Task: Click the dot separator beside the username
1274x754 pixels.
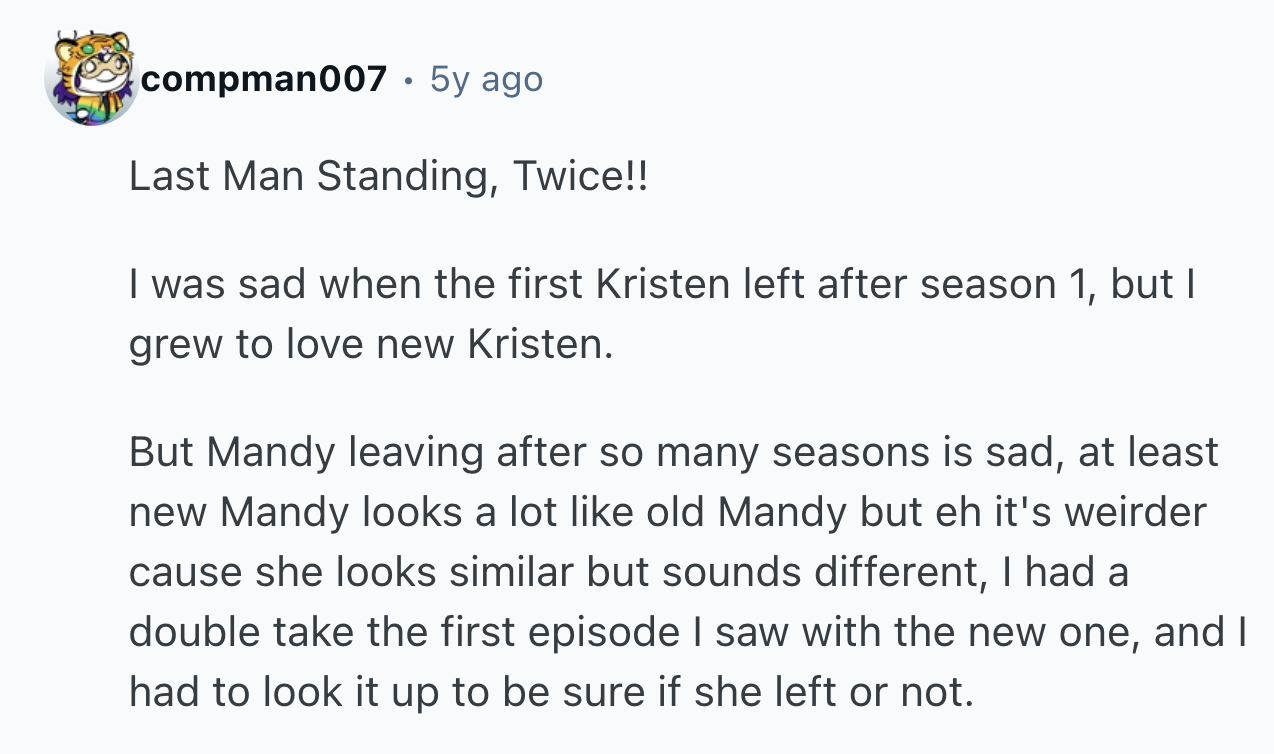Action: point(409,79)
